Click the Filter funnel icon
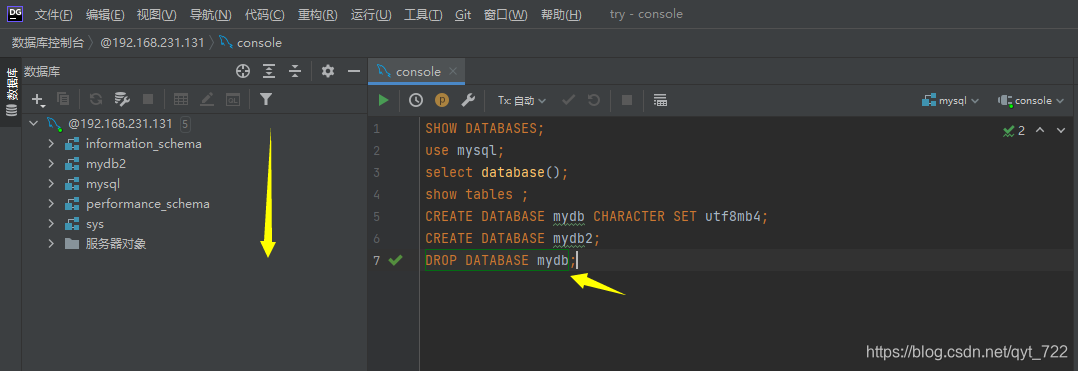This screenshot has width=1078, height=371. pos(266,100)
